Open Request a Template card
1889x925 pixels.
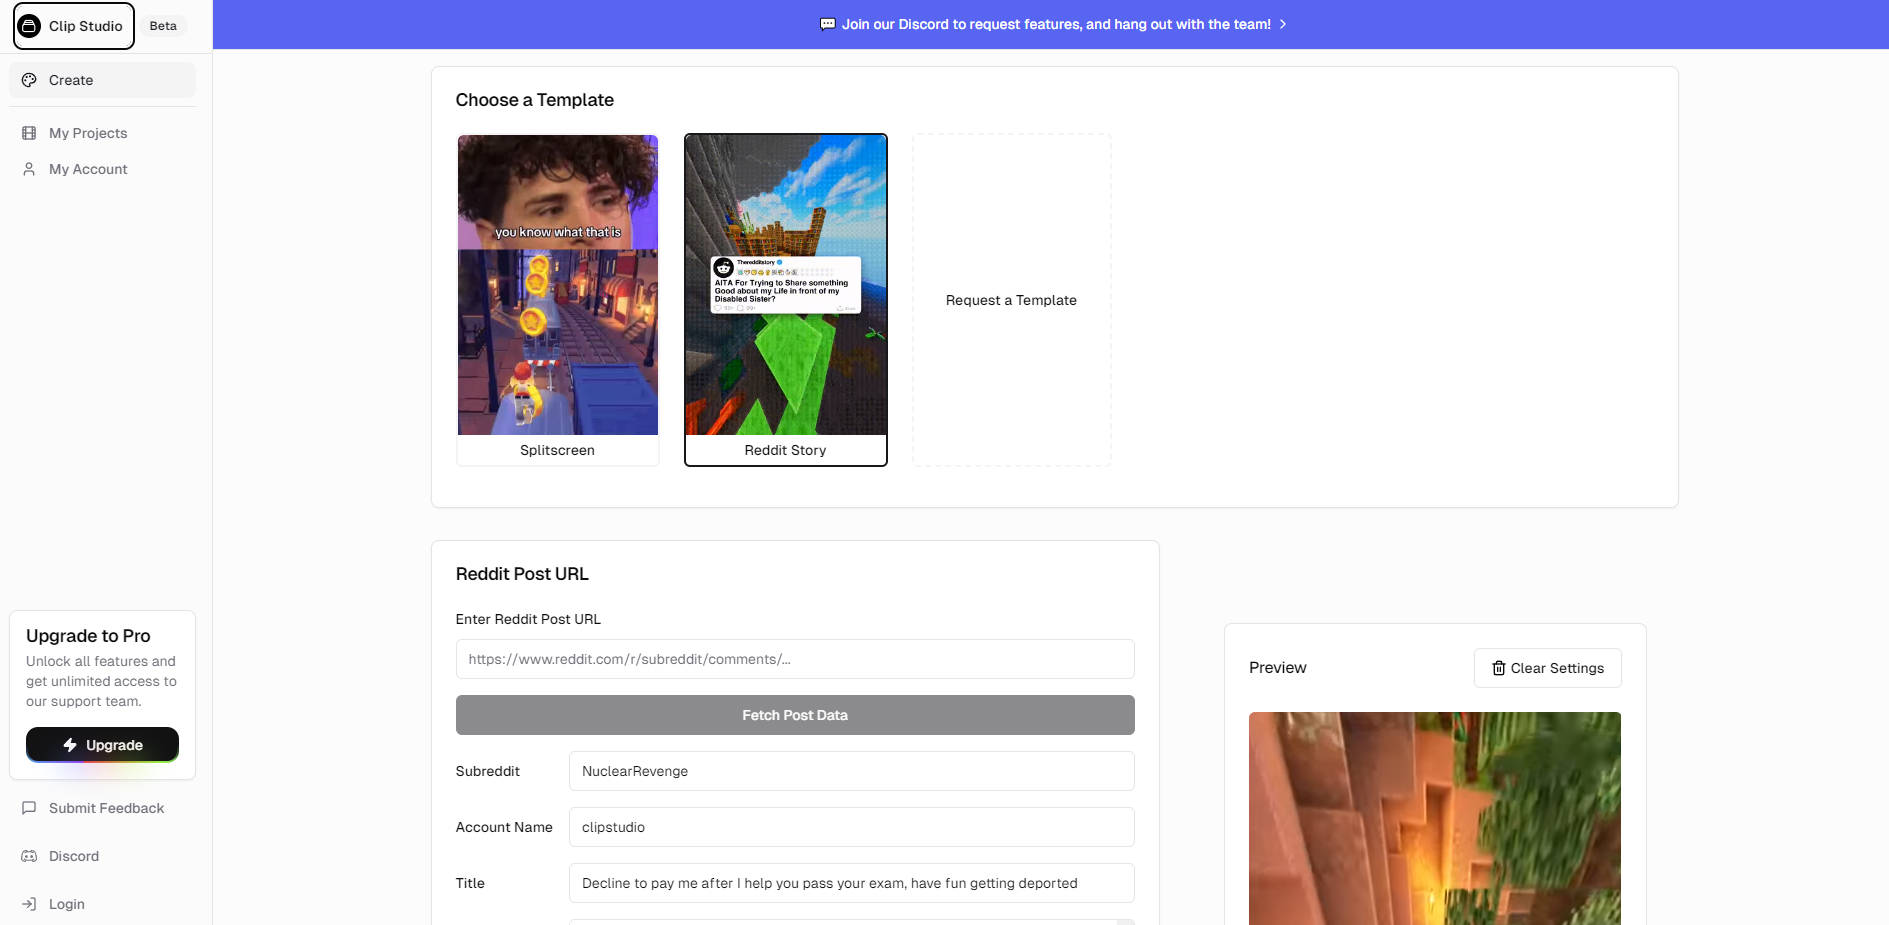1011,300
